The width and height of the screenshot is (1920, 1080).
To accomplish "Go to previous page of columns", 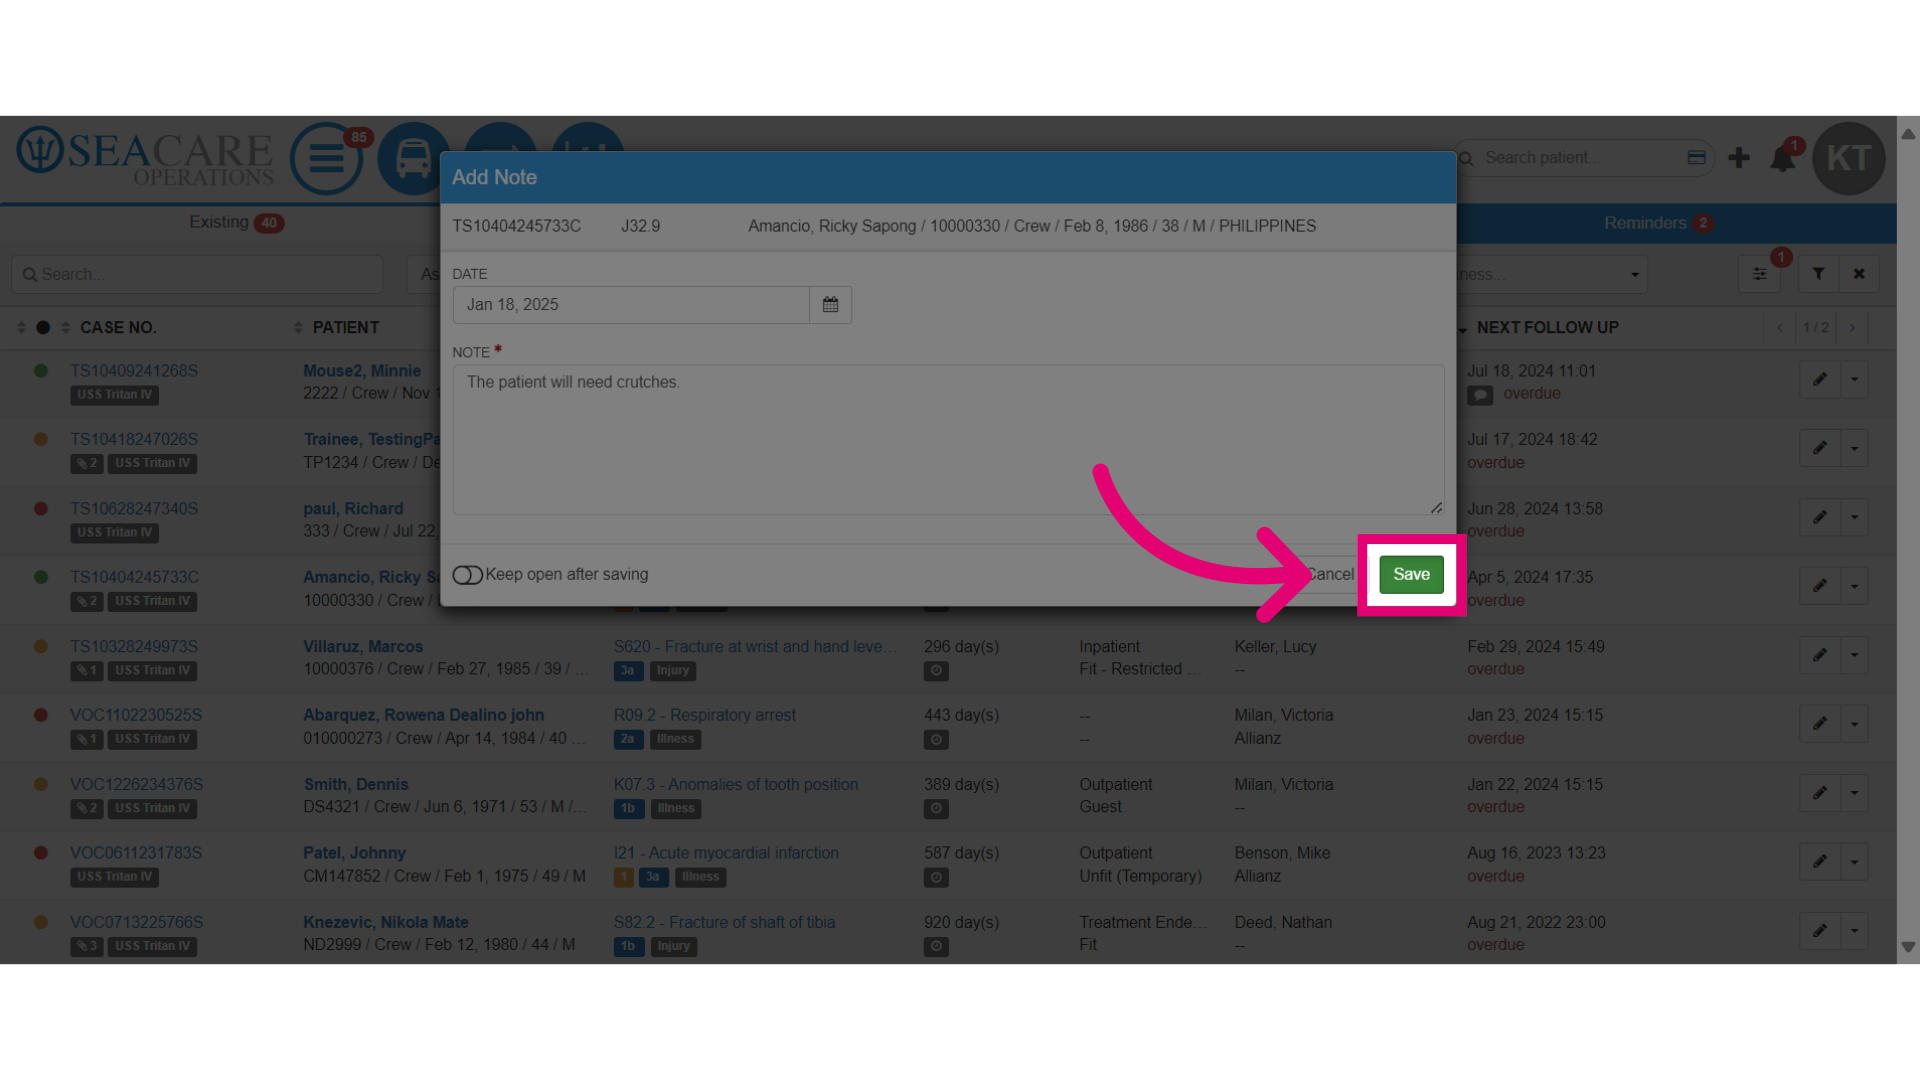I will (x=1780, y=328).
